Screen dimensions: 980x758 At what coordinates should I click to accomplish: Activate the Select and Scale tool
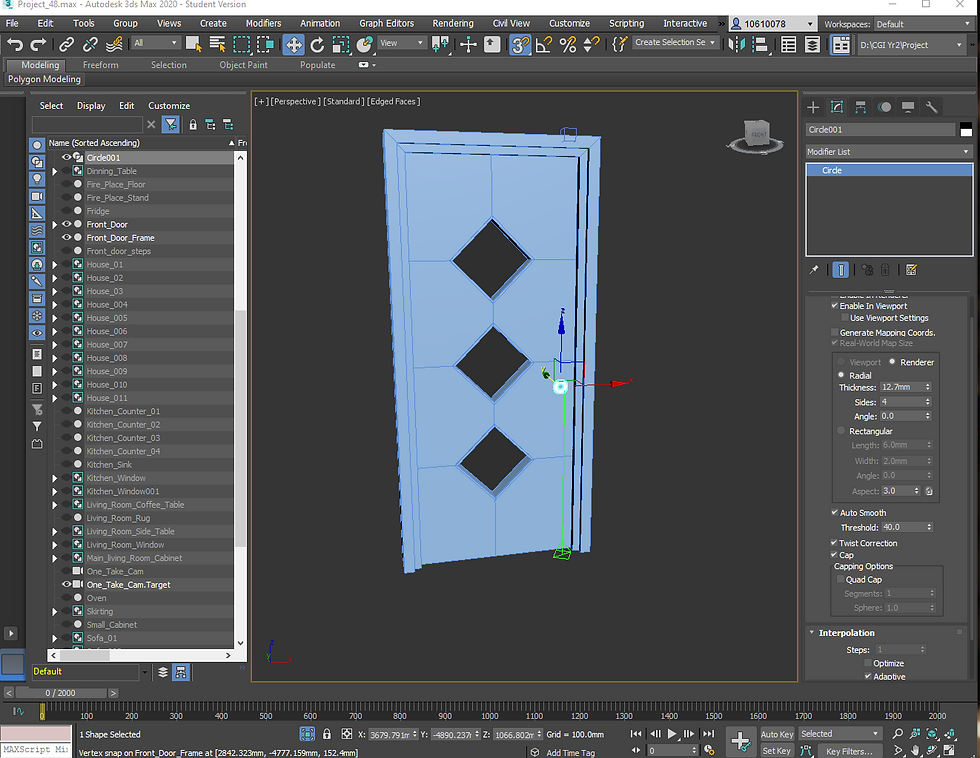(x=341, y=44)
